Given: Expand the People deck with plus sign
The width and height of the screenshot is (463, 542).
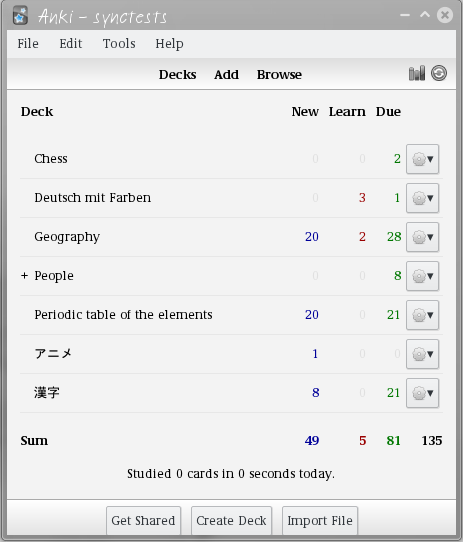Looking at the screenshot, I should 24,275.
